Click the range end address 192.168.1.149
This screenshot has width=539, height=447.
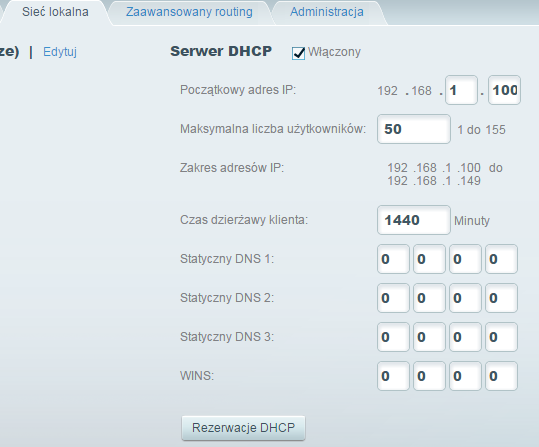434,181
